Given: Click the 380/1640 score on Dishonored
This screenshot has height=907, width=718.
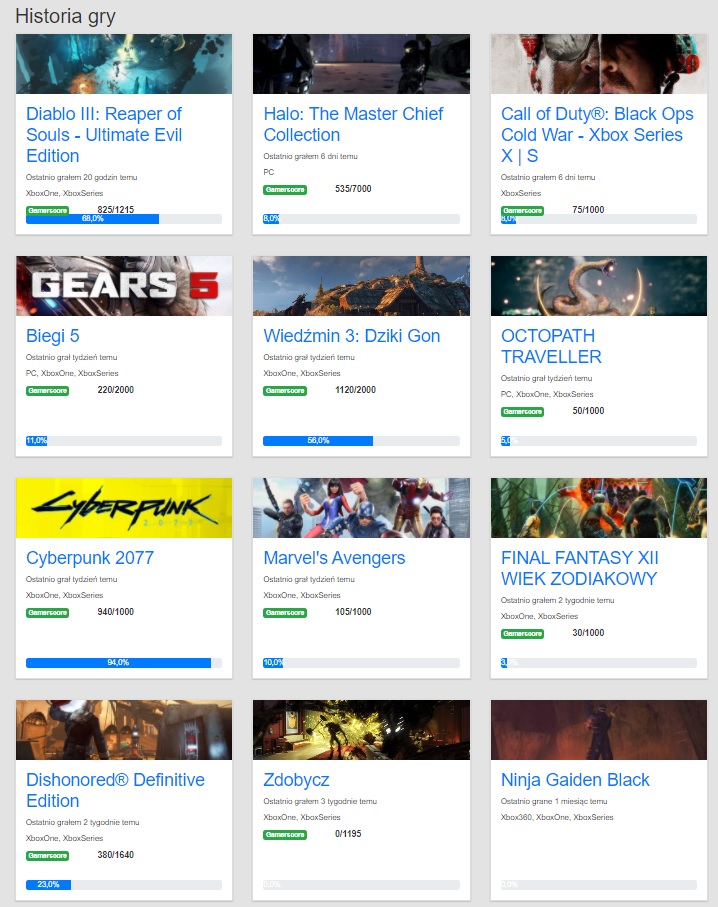Looking at the screenshot, I should click(116, 855).
